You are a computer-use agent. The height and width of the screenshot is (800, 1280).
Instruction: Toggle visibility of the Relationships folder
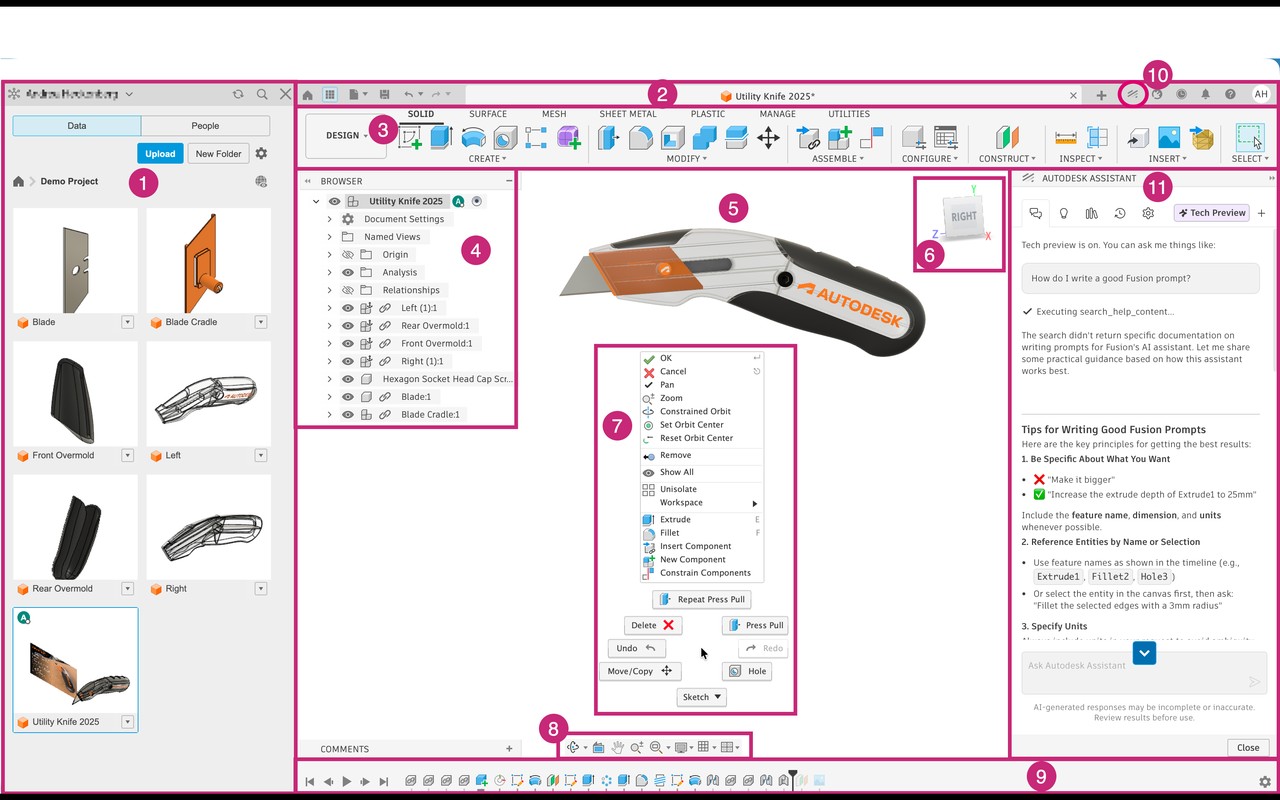(x=348, y=290)
